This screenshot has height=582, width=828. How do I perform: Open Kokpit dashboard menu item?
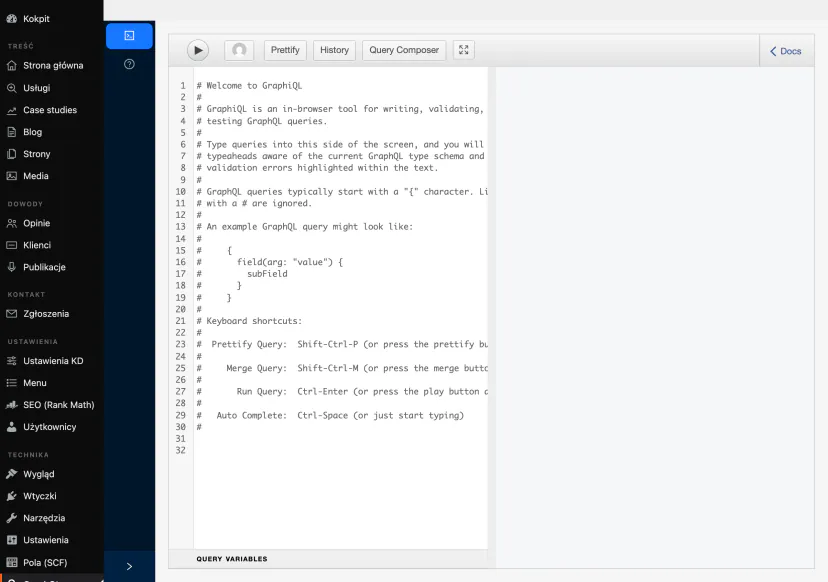tap(52, 18)
